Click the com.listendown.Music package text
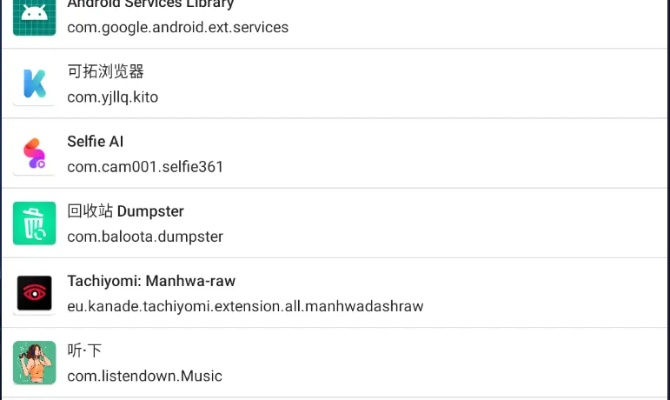 coord(144,376)
